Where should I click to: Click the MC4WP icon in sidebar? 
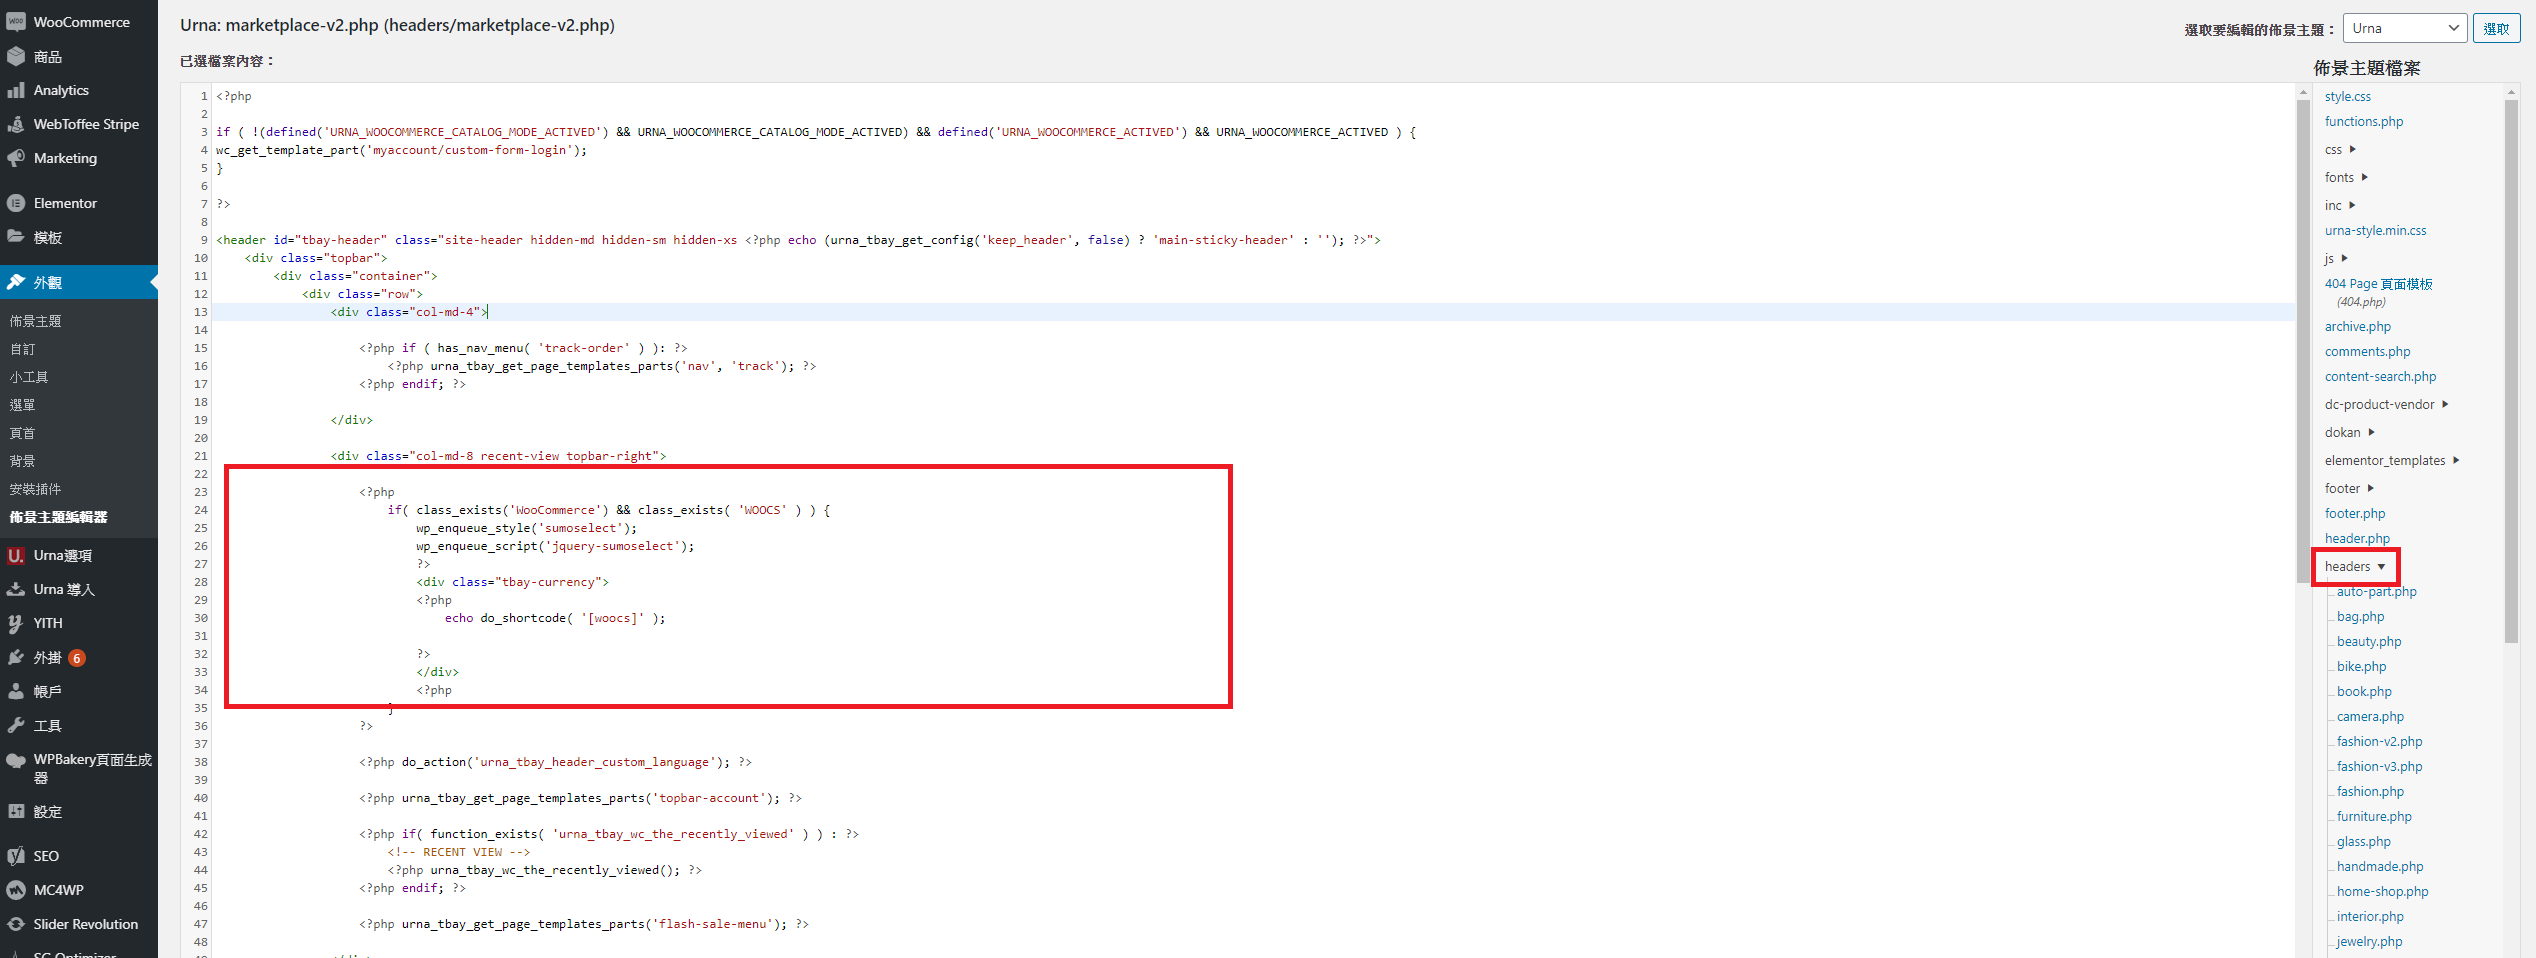click(16, 890)
